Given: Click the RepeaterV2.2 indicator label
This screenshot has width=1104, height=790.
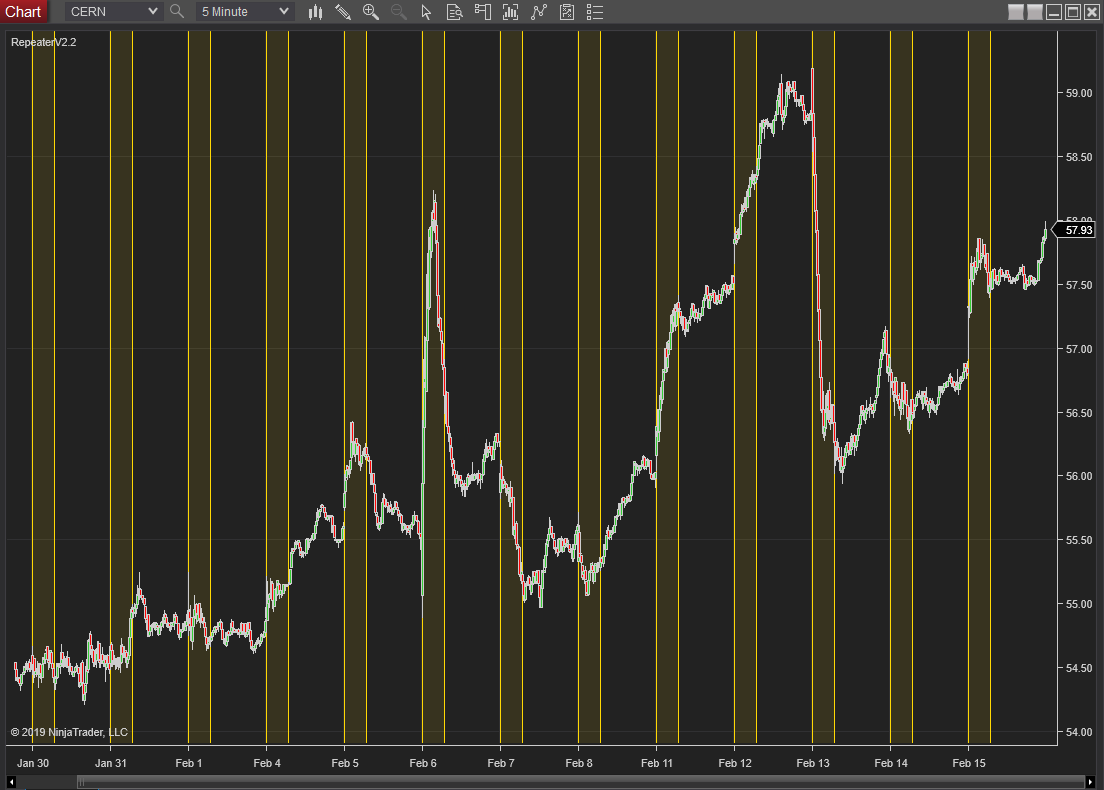Looking at the screenshot, I should tap(44, 42).
